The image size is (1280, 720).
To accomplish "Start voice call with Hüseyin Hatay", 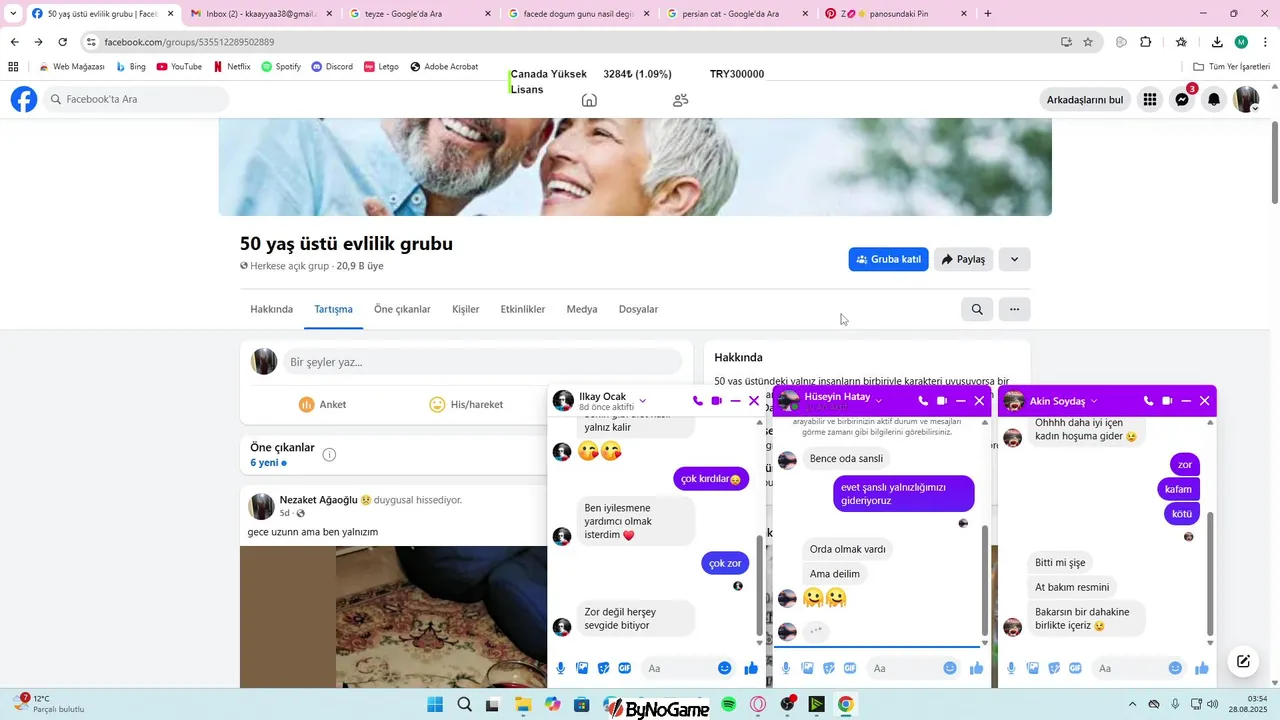I will coord(923,401).
